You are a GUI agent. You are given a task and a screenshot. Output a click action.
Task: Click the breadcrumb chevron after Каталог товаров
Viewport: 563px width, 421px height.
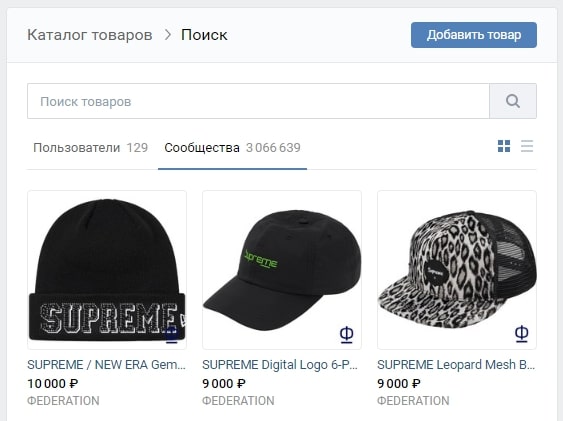coord(167,35)
